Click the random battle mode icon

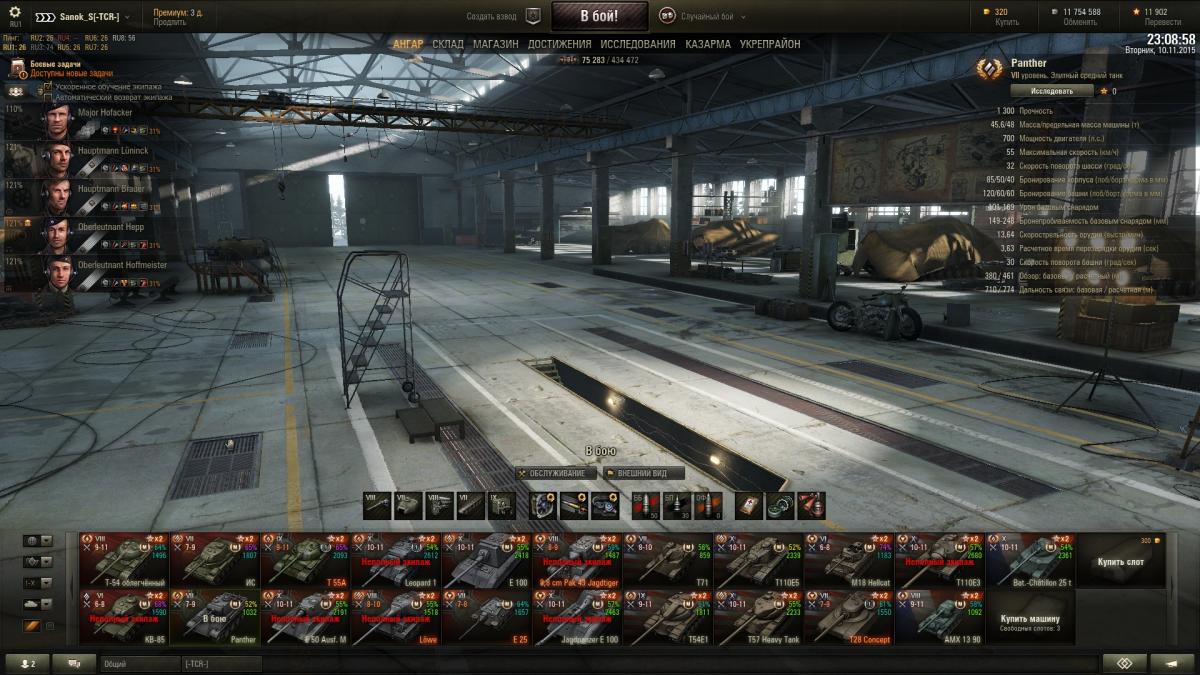pos(667,16)
